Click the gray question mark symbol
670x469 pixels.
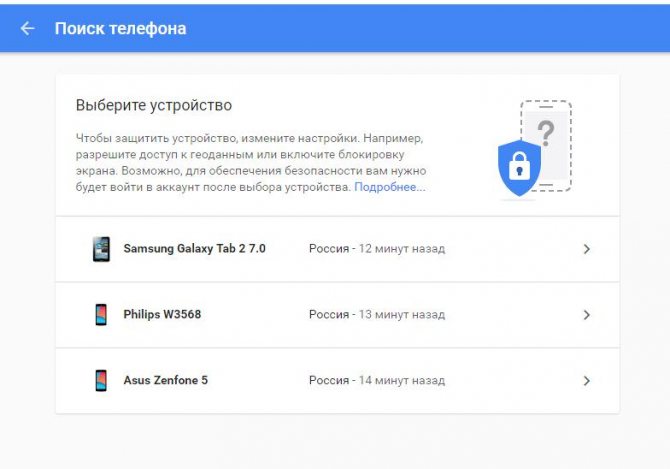[x=545, y=131]
